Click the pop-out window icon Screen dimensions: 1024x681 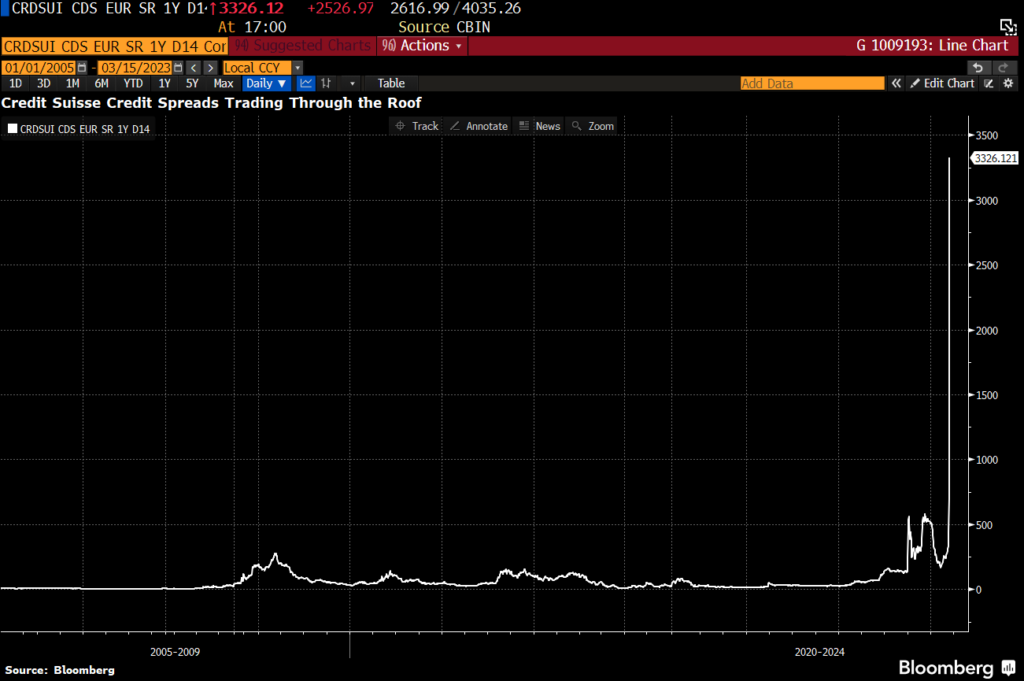(1008, 27)
